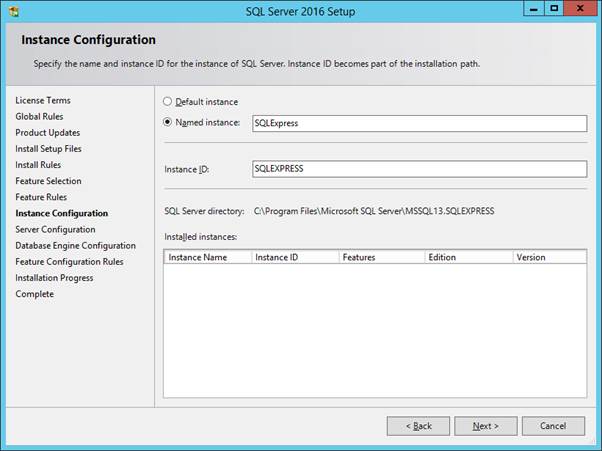Image resolution: width=602 pixels, height=451 pixels.
Task: Select Database Engine Configuration step
Action: pyautogui.click(x=76, y=245)
